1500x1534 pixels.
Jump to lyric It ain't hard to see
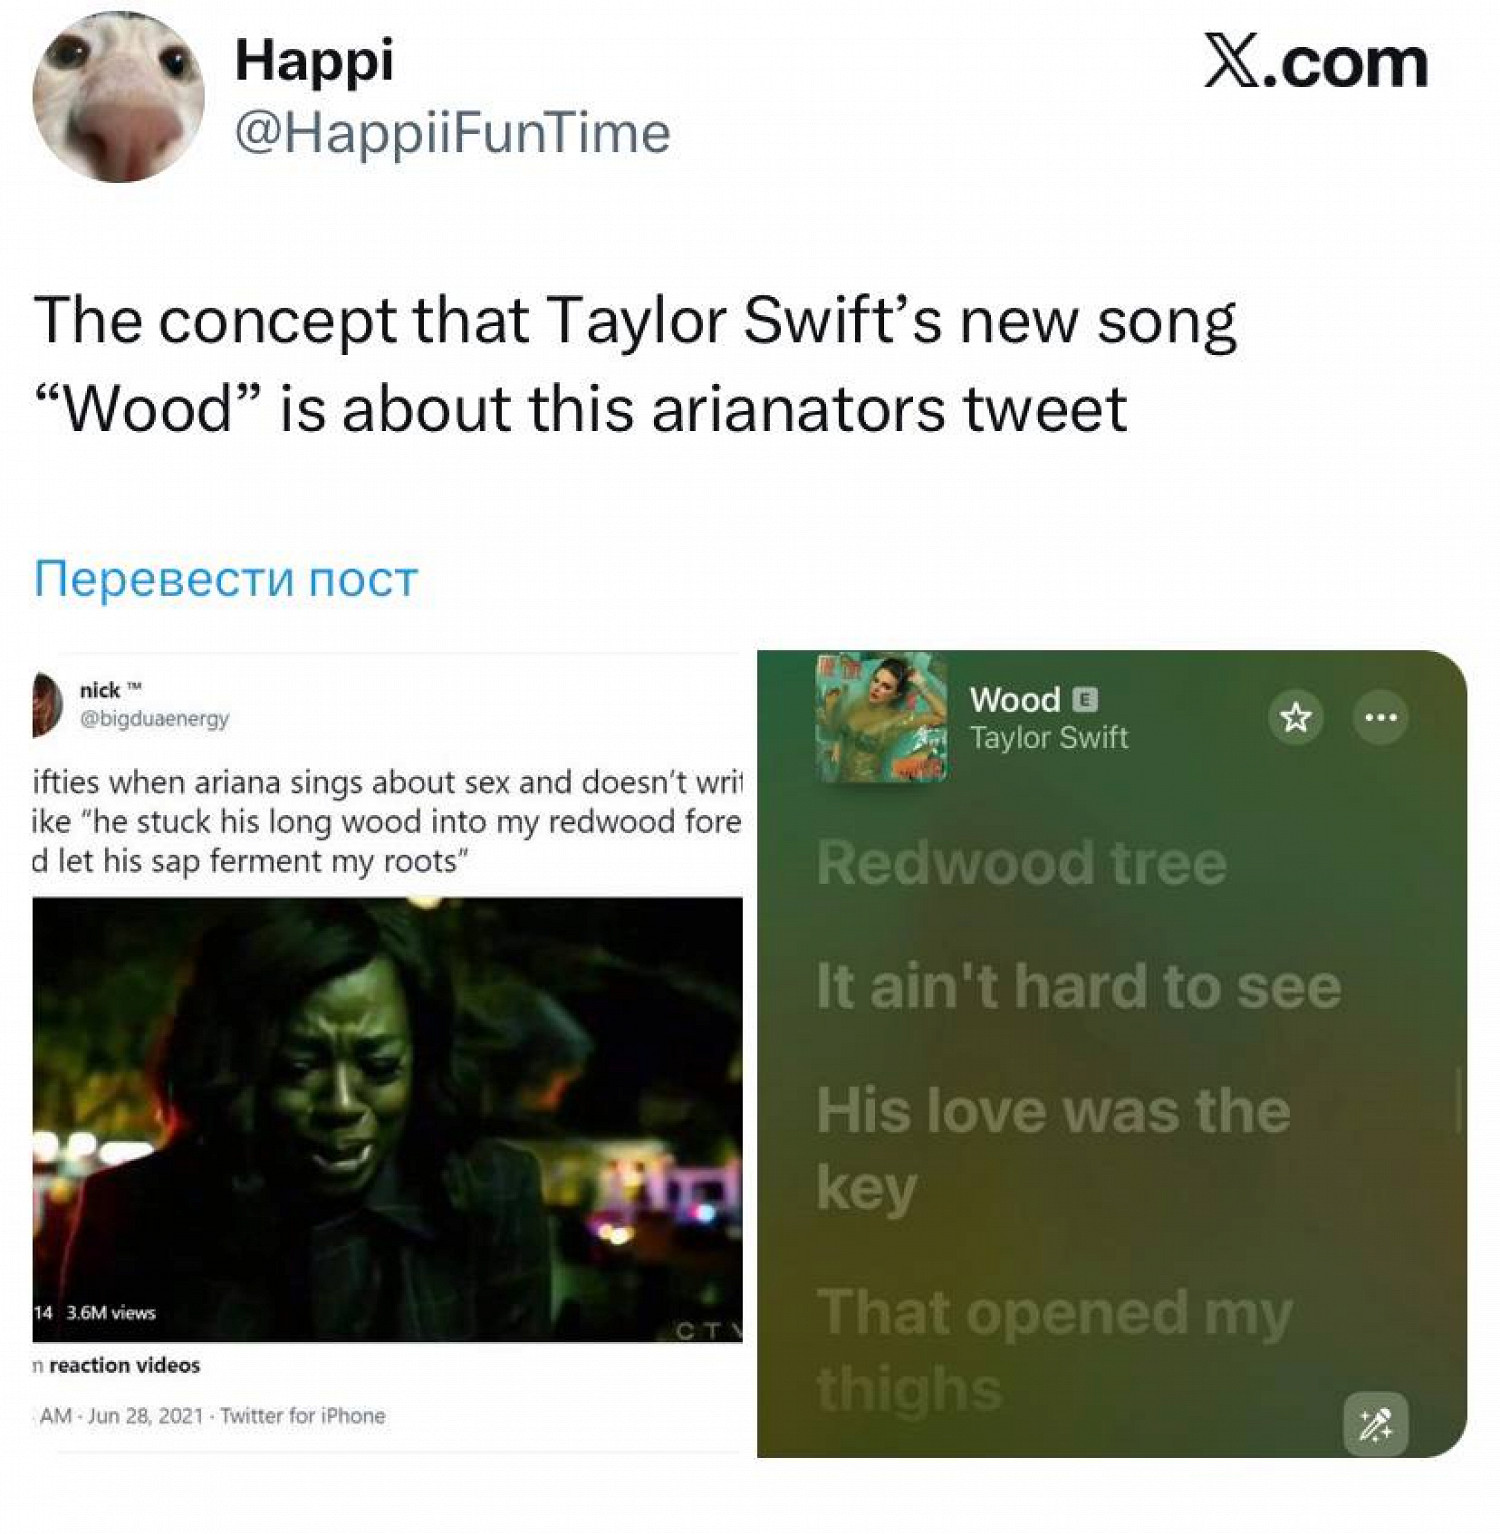[1078, 987]
